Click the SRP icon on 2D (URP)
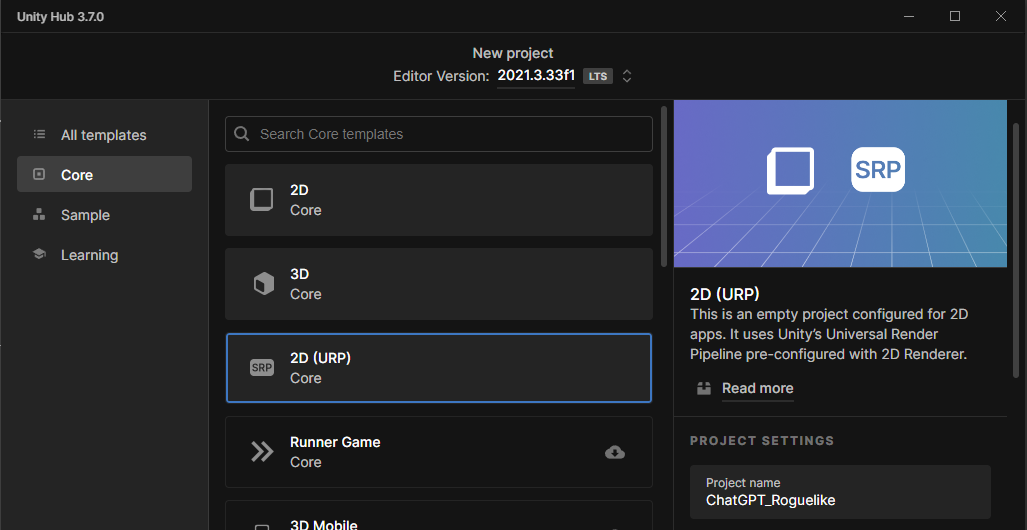 (x=262, y=368)
